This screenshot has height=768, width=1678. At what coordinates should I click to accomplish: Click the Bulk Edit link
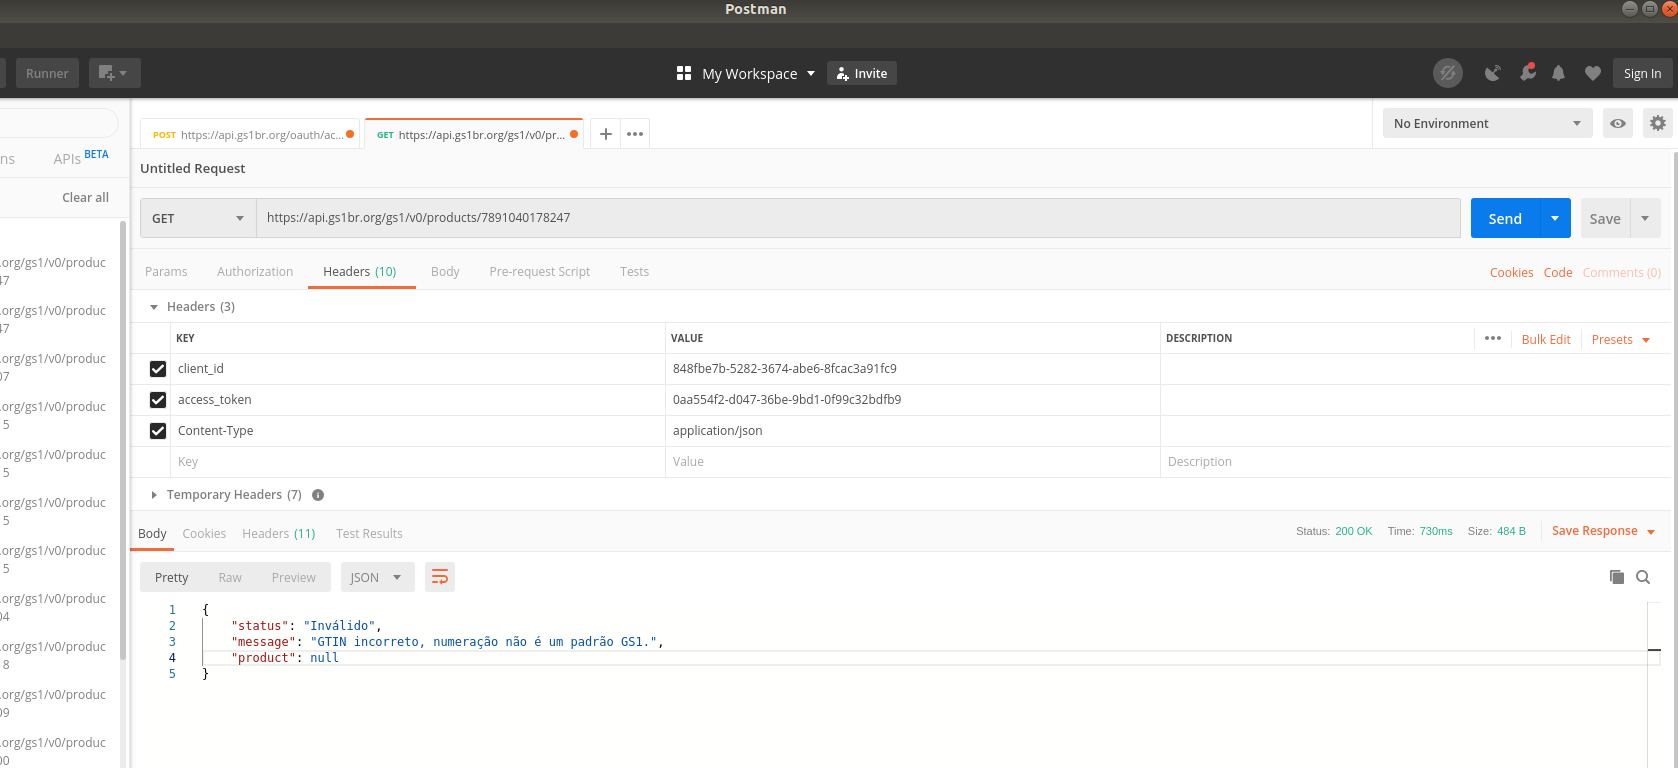[1545, 340]
